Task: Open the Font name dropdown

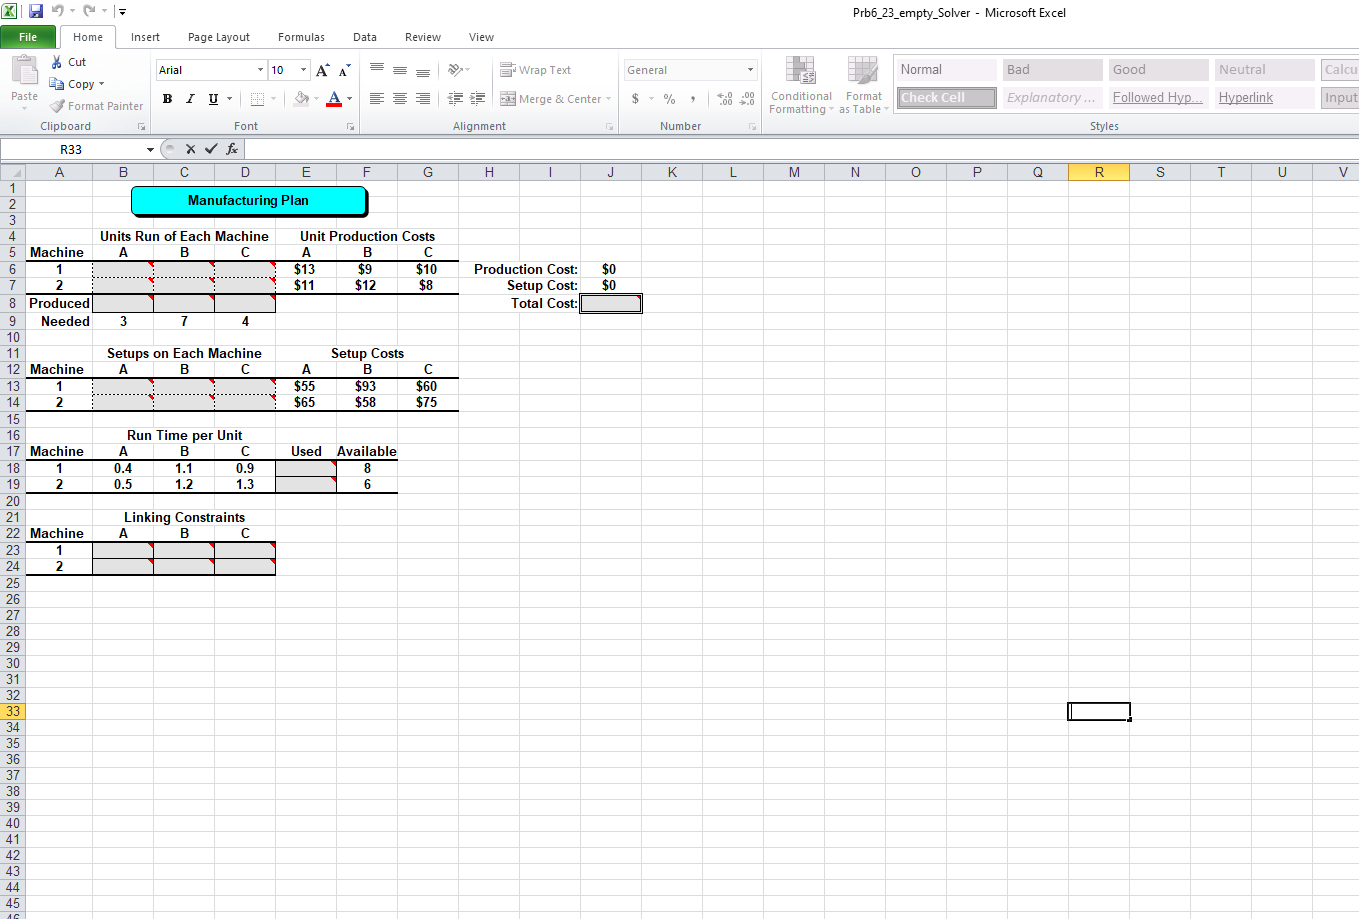Action: tap(259, 69)
